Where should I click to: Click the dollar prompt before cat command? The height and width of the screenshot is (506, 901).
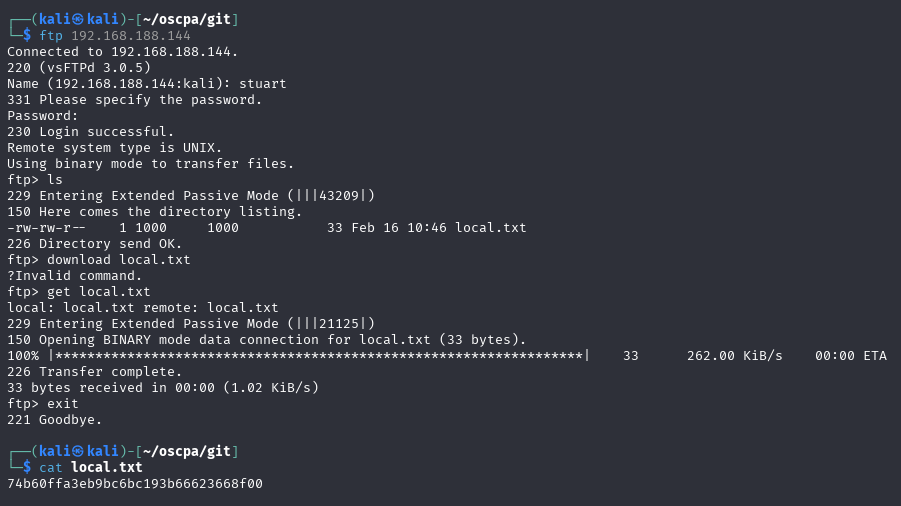click(x=27, y=468)
